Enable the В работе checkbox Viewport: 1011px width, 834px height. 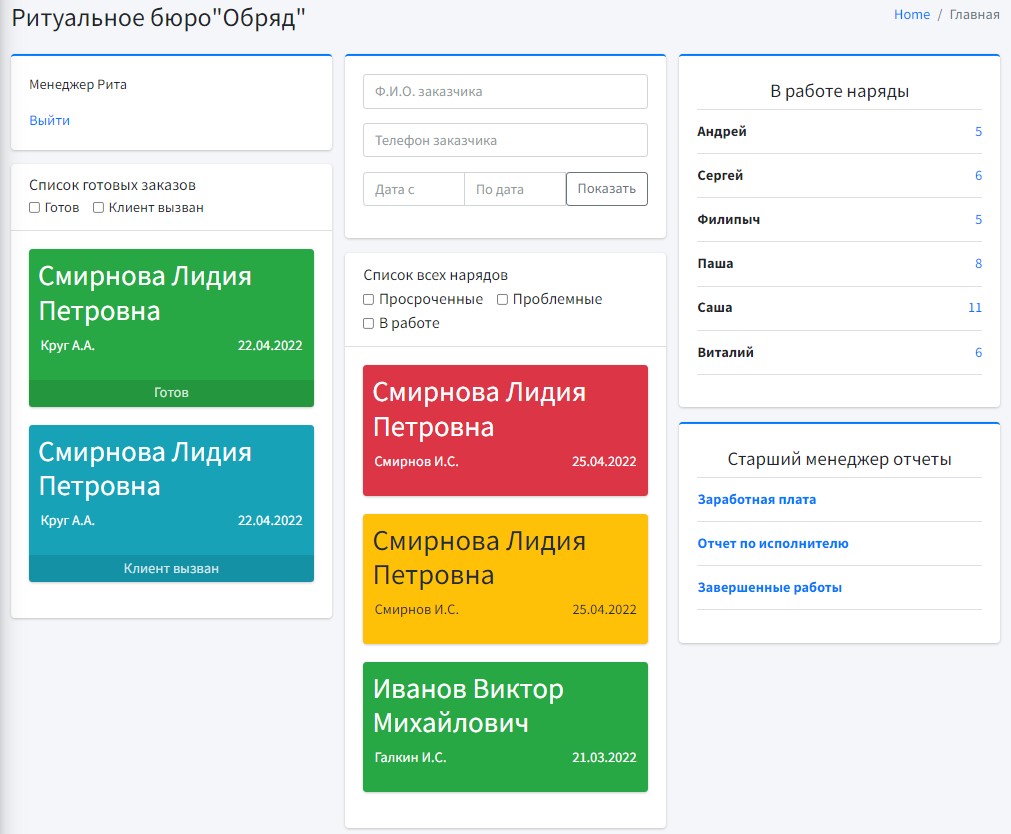pos(369,323)
